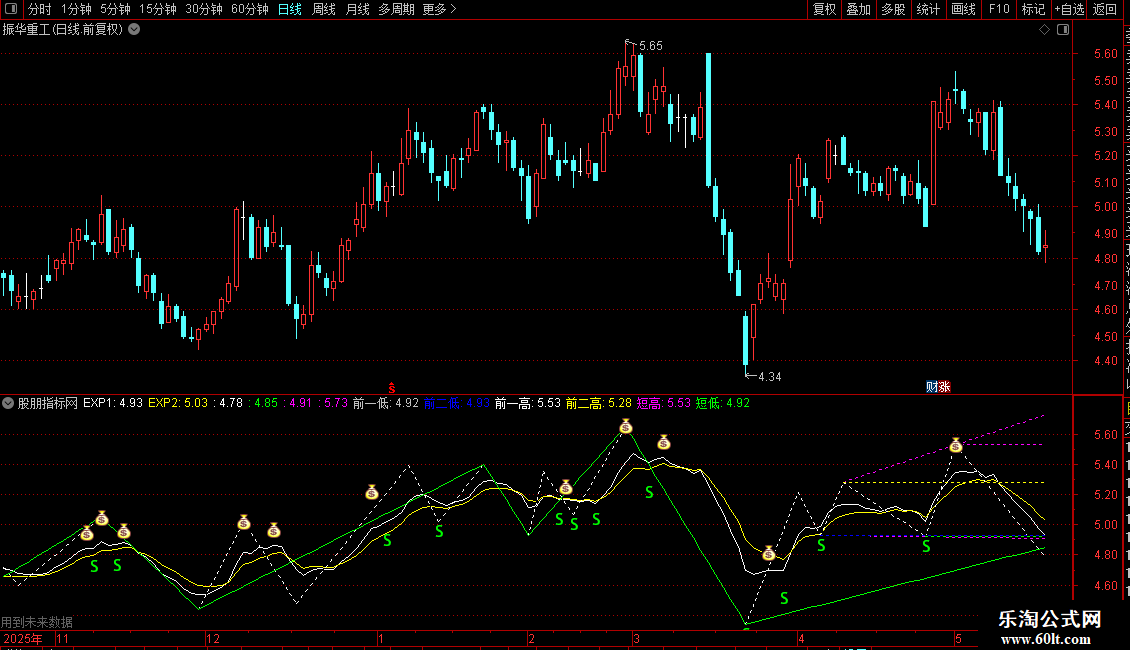The height and width of the screenshot is (650, 1130).
Task: Toggle the left sidebar panel icon
Action: (x=11, y=9)
